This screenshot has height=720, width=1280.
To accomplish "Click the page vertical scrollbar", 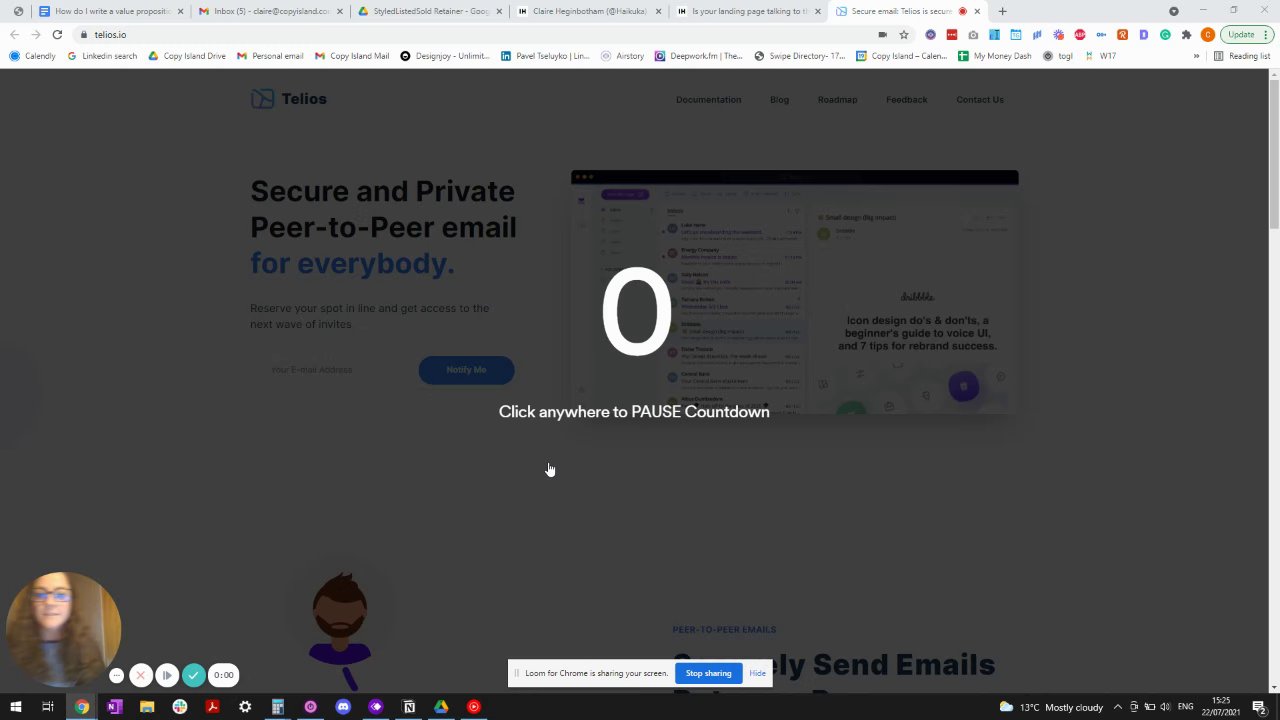I will tap(1274, 380).
